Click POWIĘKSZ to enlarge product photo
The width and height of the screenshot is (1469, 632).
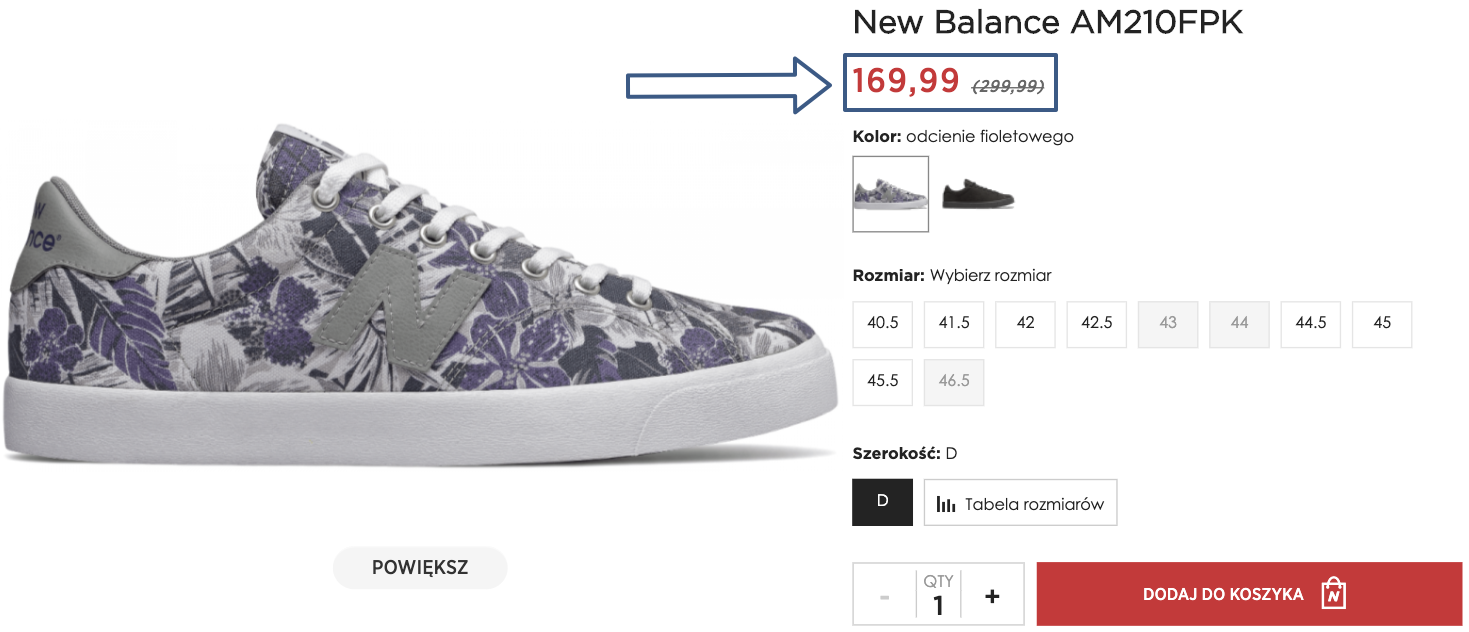point(419,567)
